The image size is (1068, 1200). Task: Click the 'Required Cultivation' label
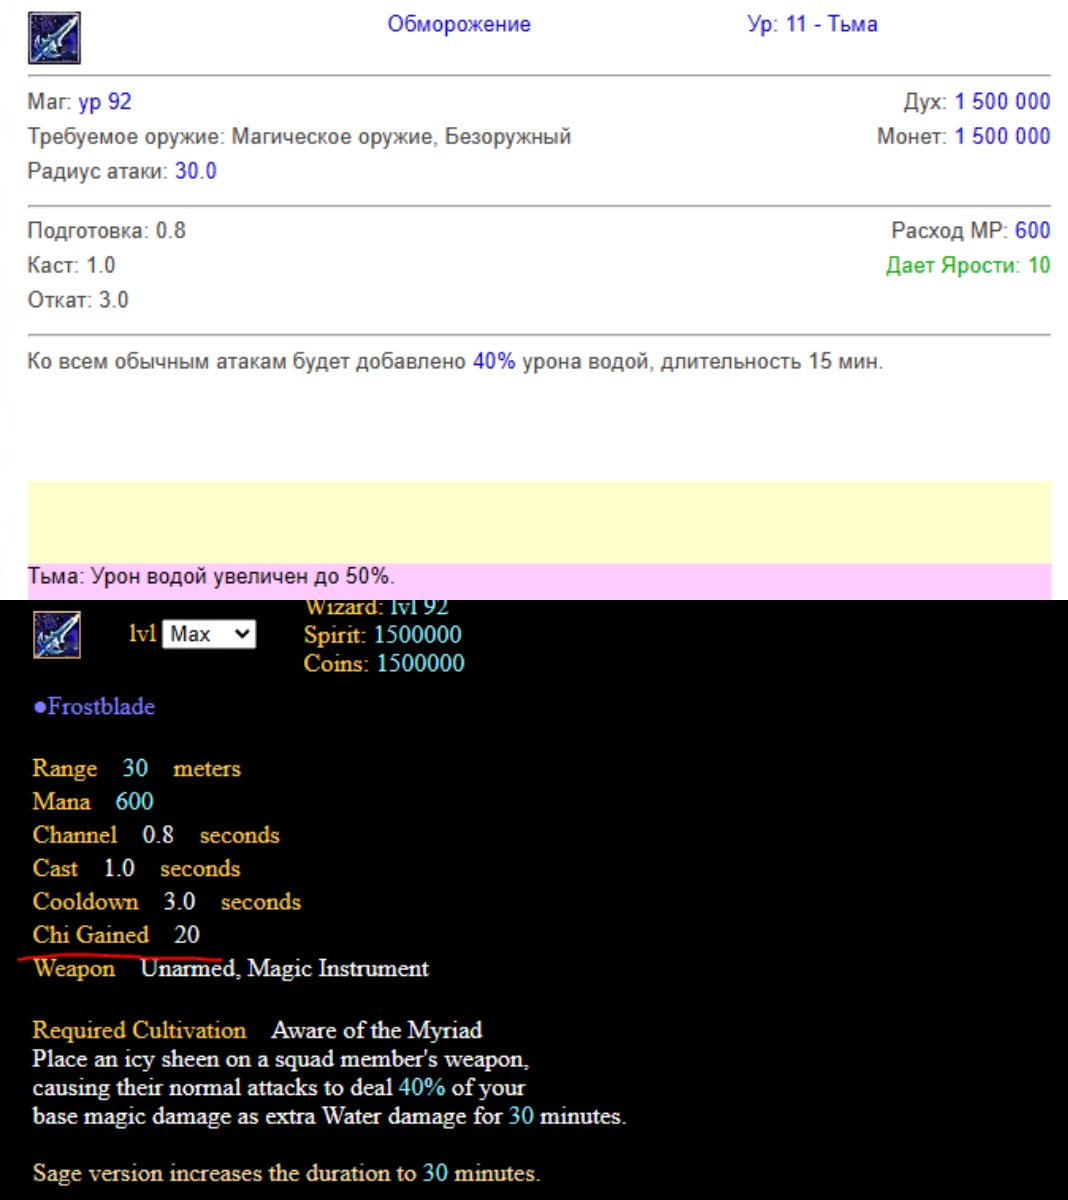pos(139,1030)
